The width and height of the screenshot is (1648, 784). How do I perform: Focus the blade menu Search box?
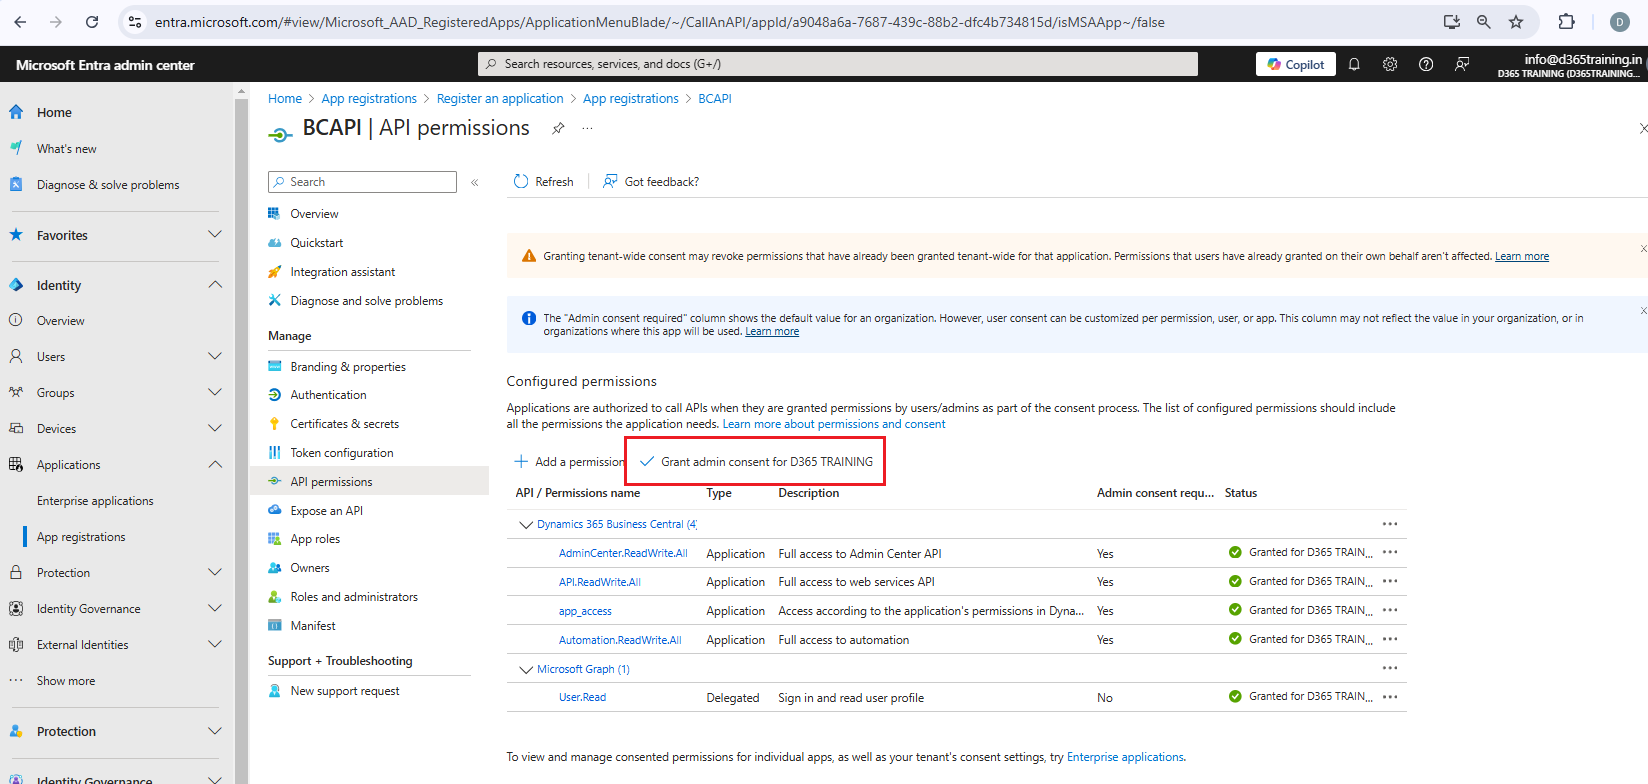tap(362, 182)
